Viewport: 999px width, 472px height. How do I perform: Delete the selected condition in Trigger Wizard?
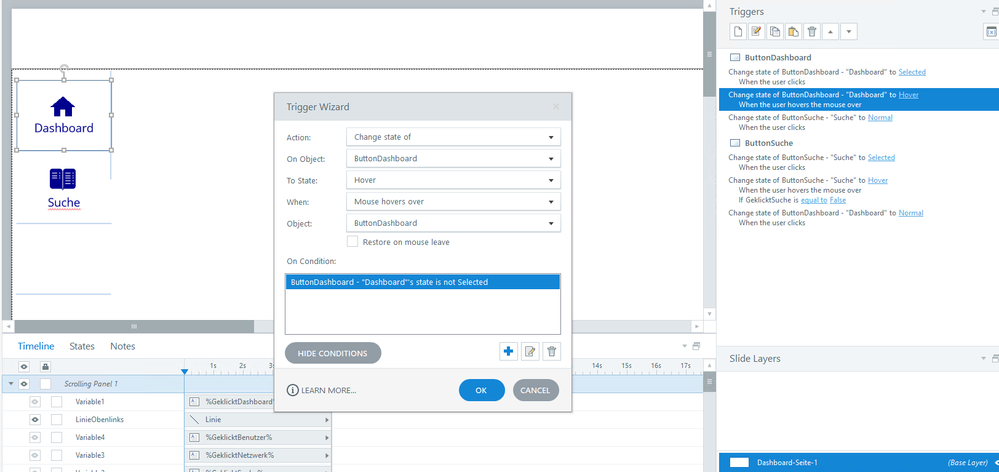pos(552,352)
